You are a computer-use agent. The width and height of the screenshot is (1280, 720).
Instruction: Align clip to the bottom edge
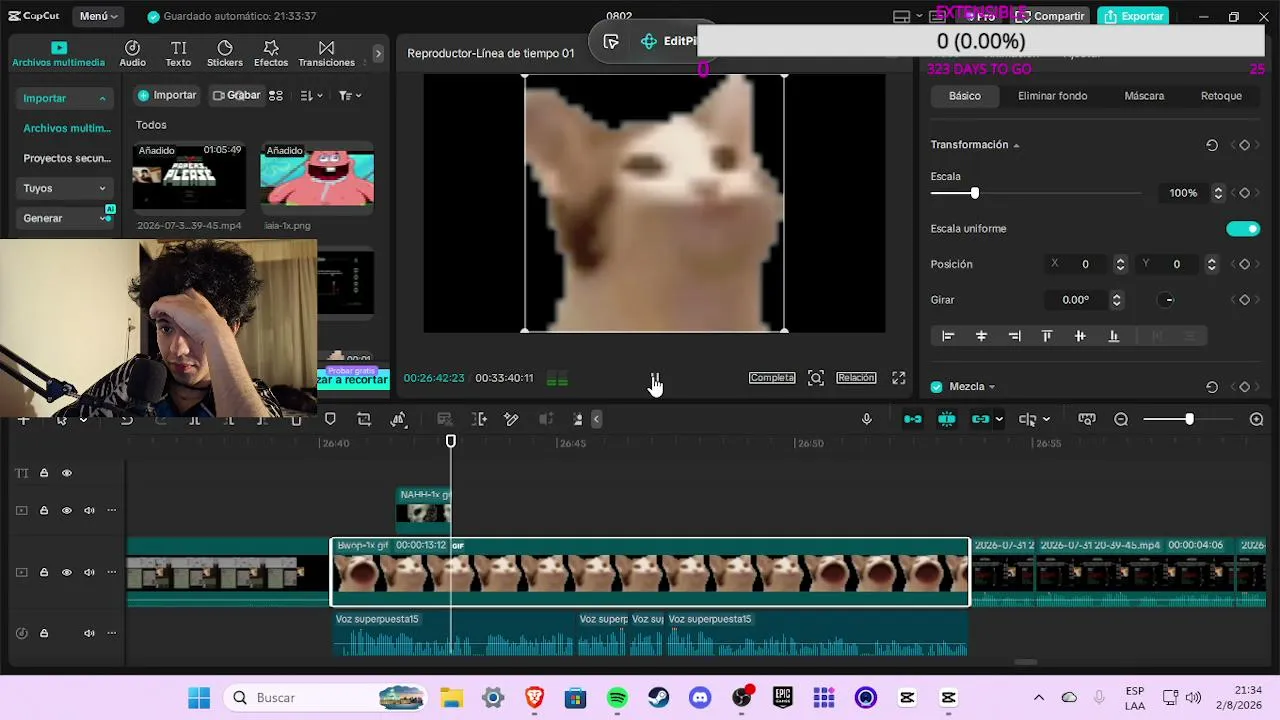[x=1113, y=336]
